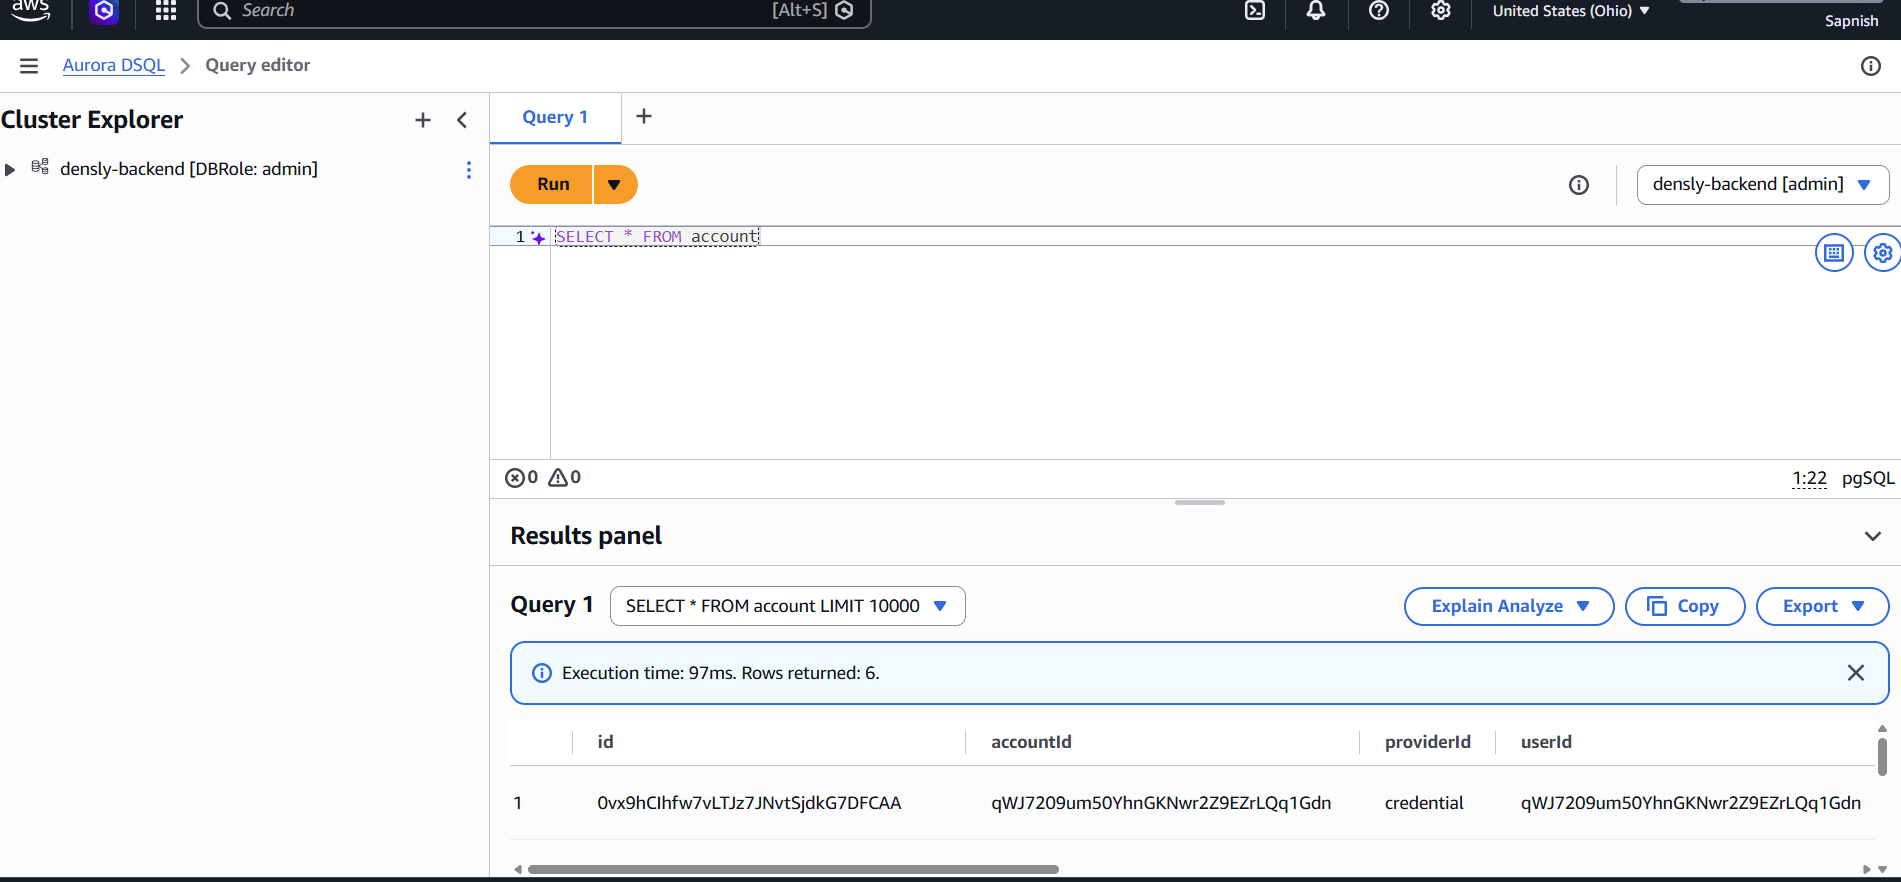The image size is (1901, 882).
Task: Open the Export dropdown button
Action: tap(1822, 606)
